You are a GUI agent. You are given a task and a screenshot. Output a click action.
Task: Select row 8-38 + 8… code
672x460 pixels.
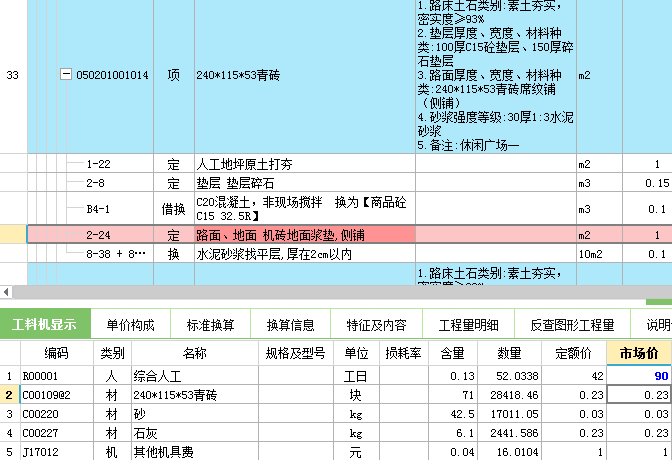(x=116, y=254)
